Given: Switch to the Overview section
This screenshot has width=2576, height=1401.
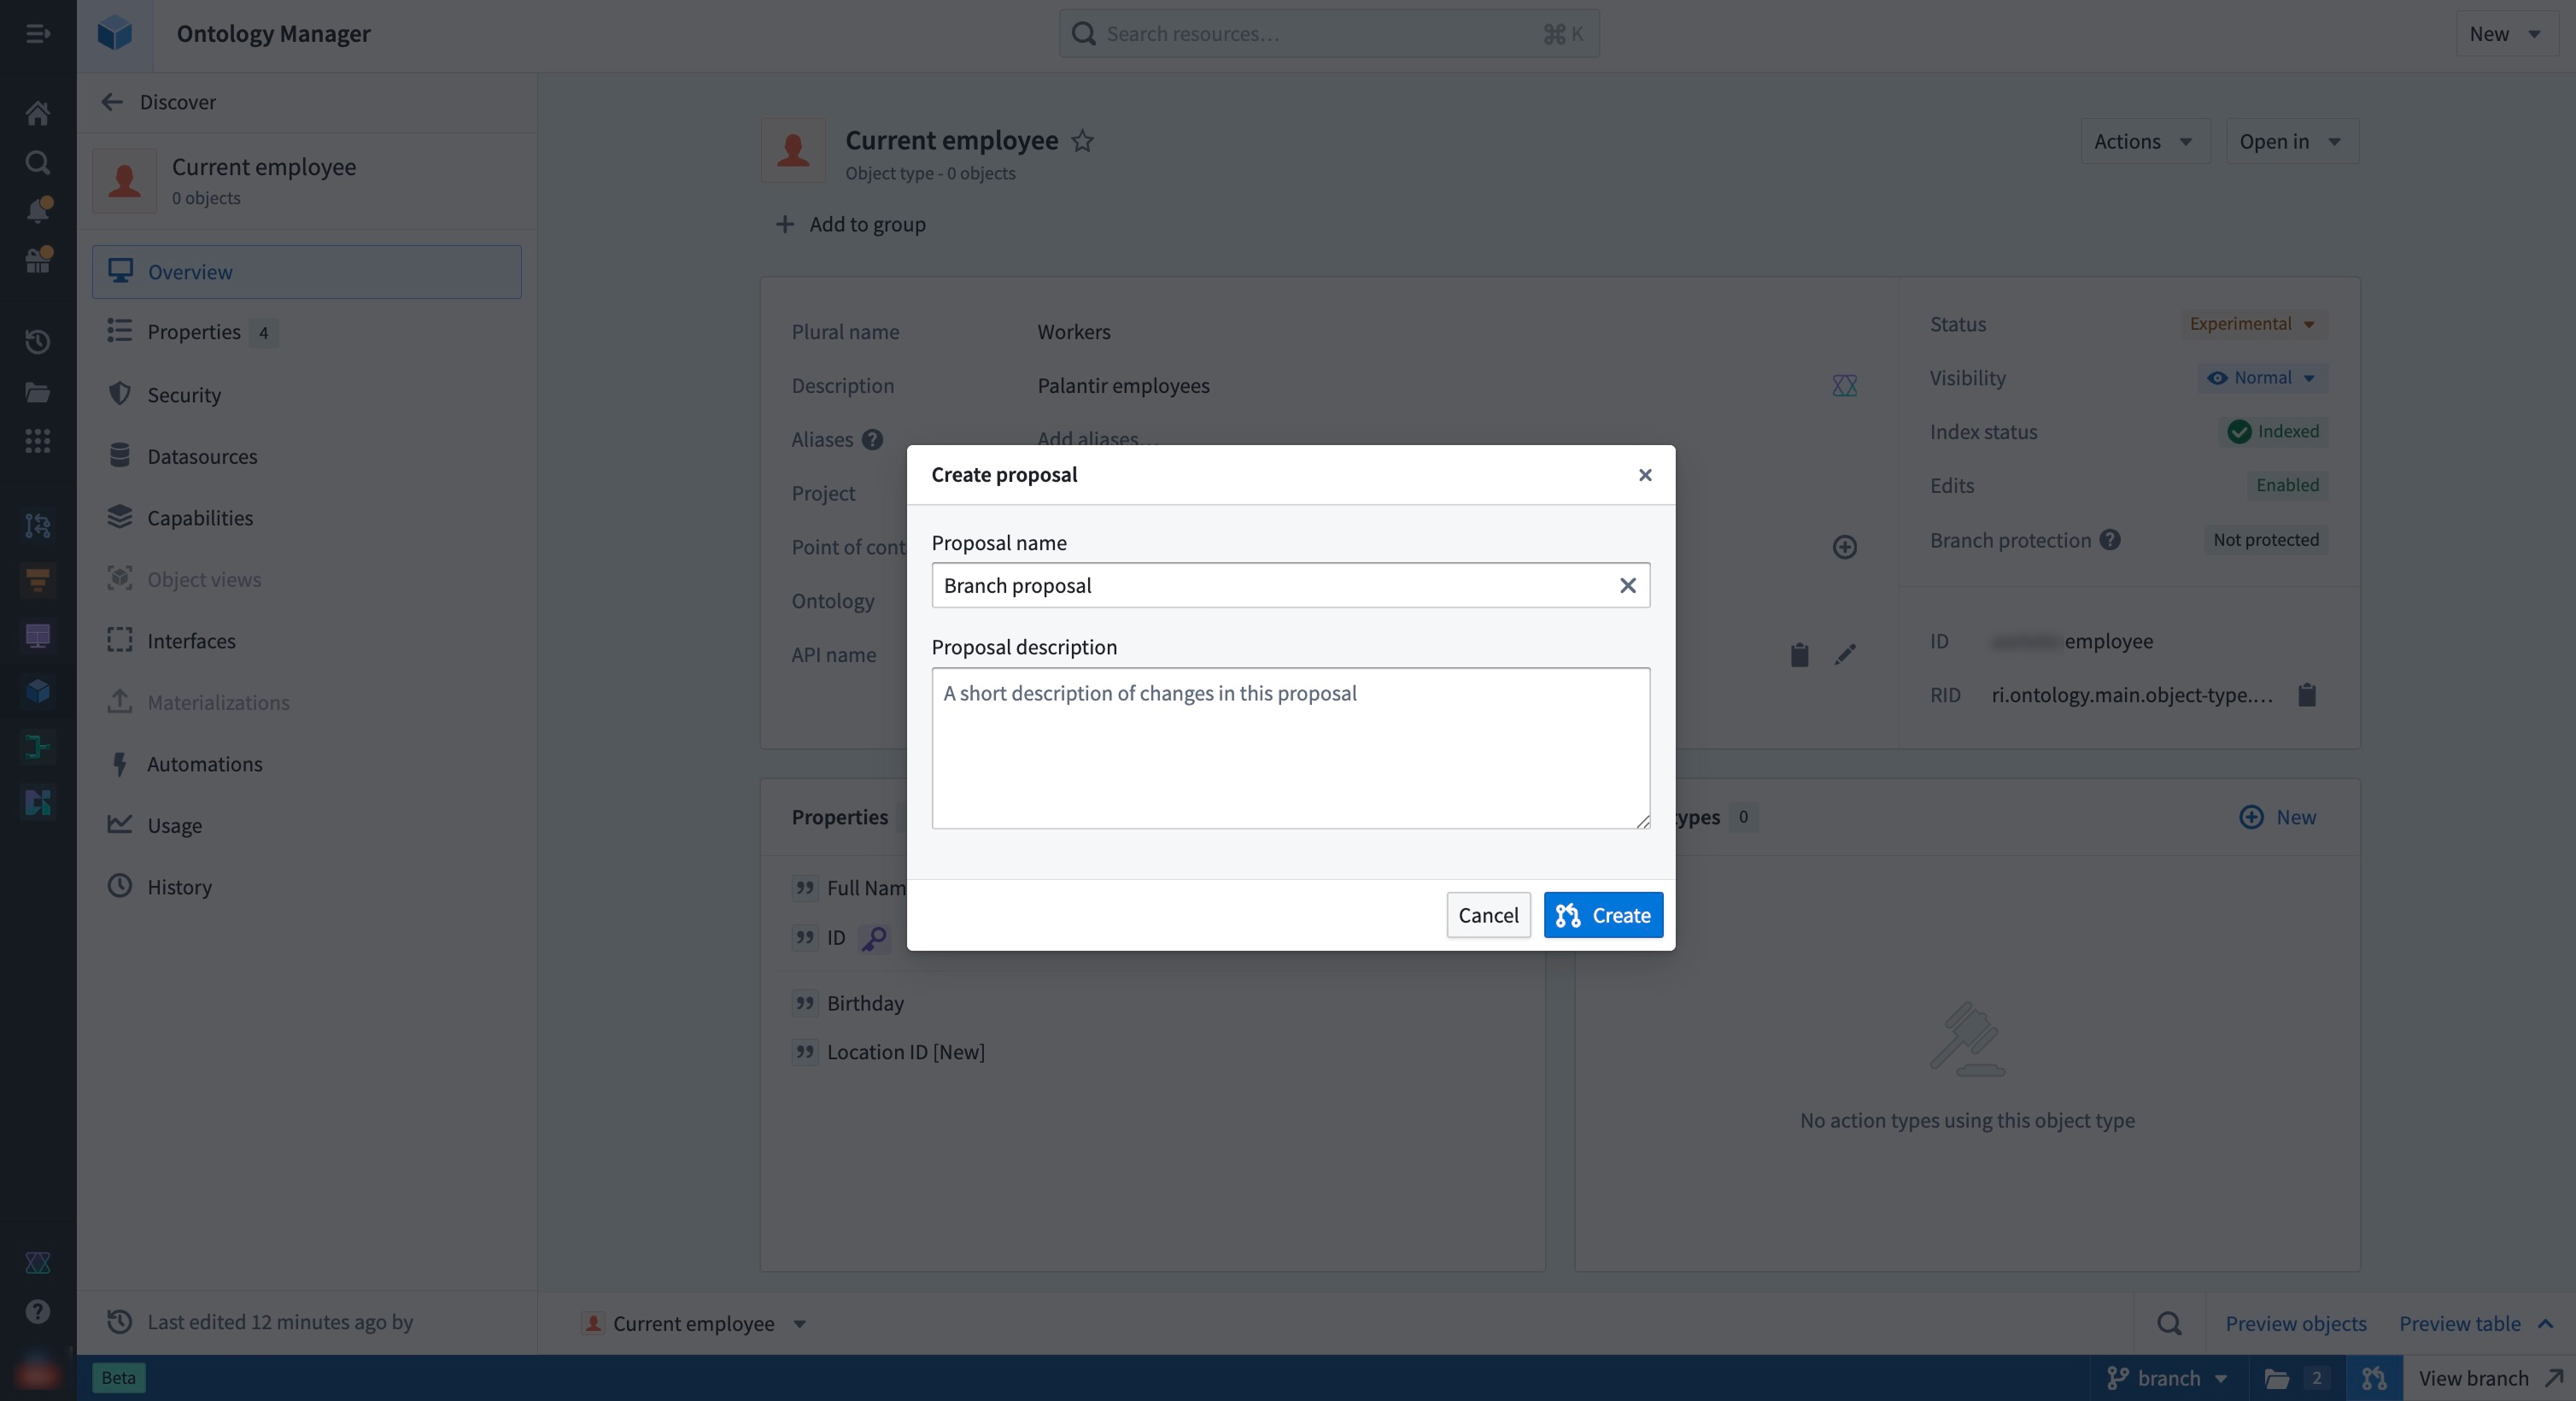Looking at the screenshot, I should point(191,271).
